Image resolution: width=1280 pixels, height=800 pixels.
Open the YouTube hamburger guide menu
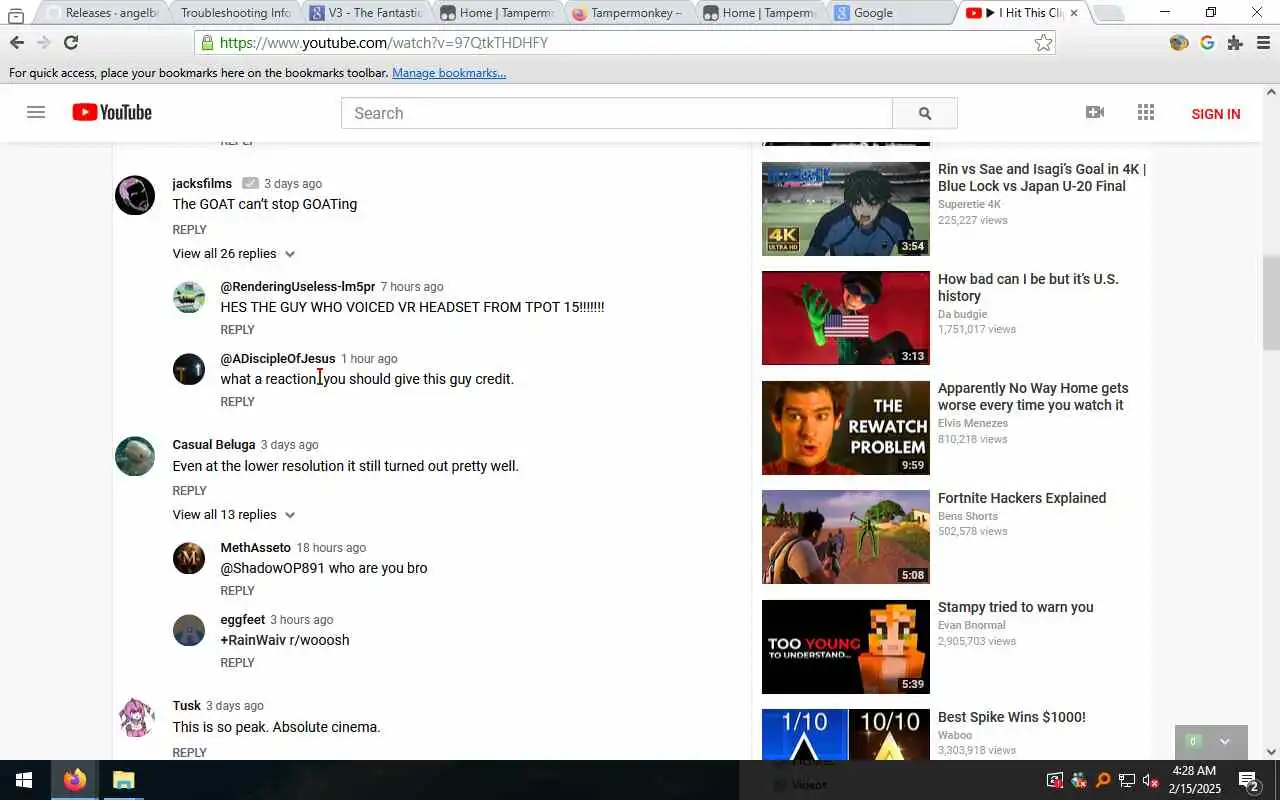36,112
